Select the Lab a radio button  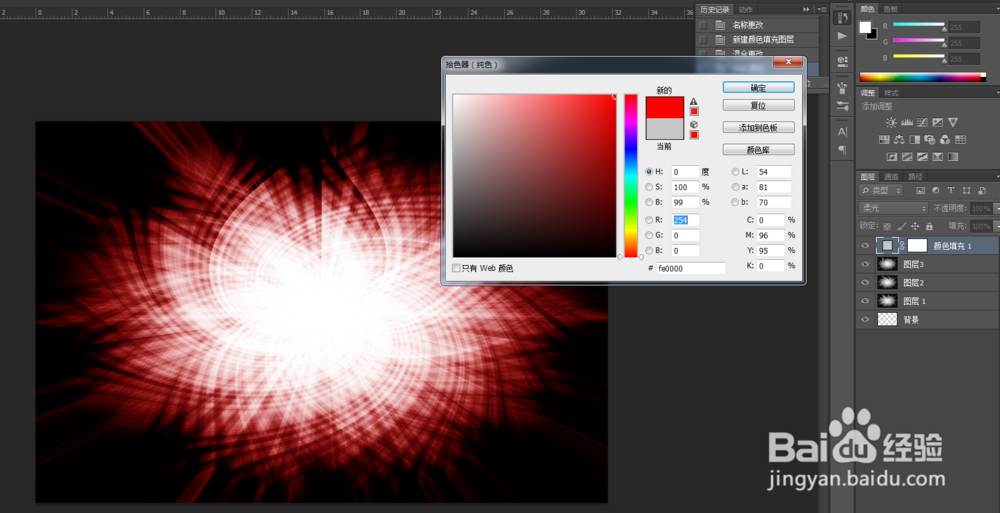[735, 187]
